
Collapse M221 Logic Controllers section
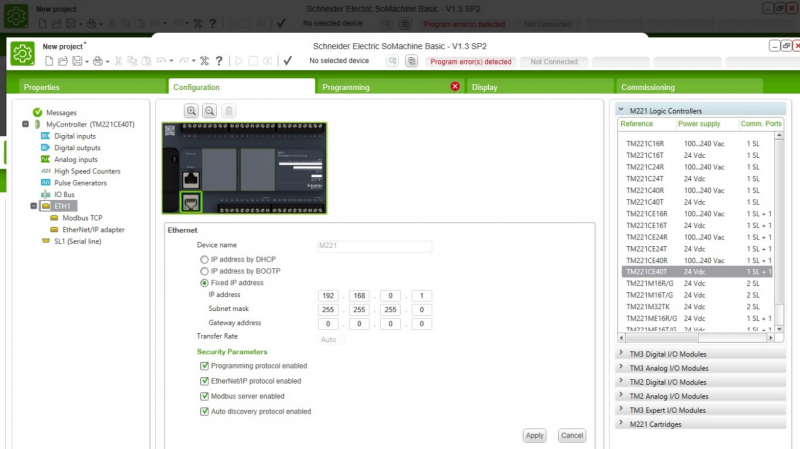pos(621,110)
